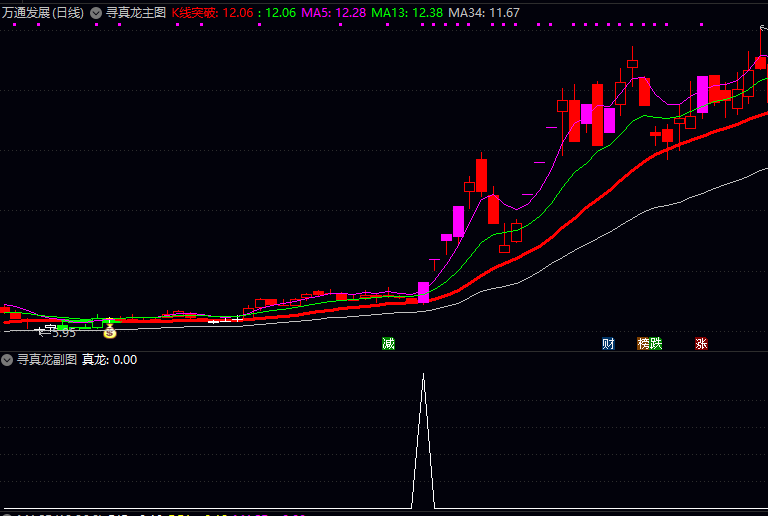The width and height of the screenshot is (768, 516).
Task: Select the red K线突破: 12.06 value
Action: pos(213,13)
